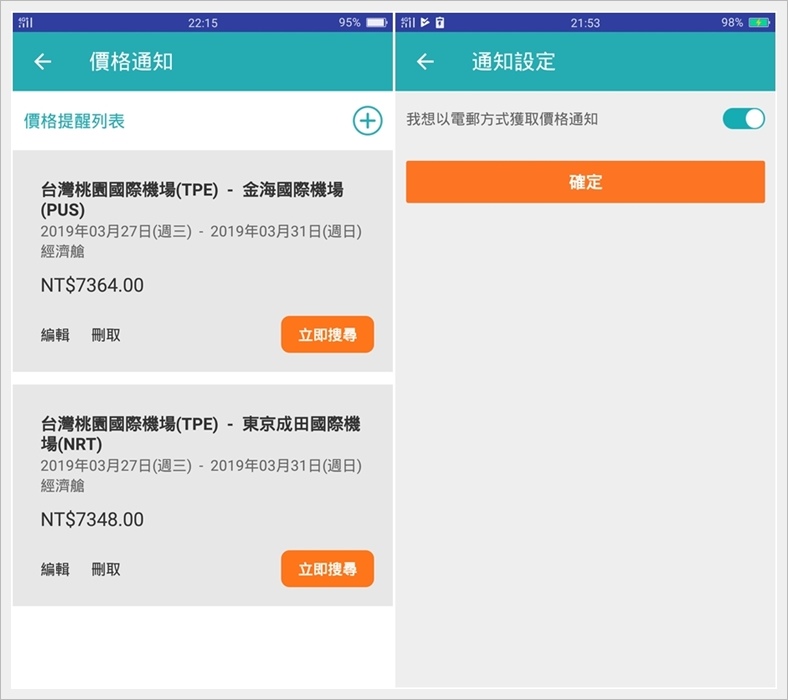
Task: Tap the signal strength icon at 22:15
Action: click(x=25, y=22)
